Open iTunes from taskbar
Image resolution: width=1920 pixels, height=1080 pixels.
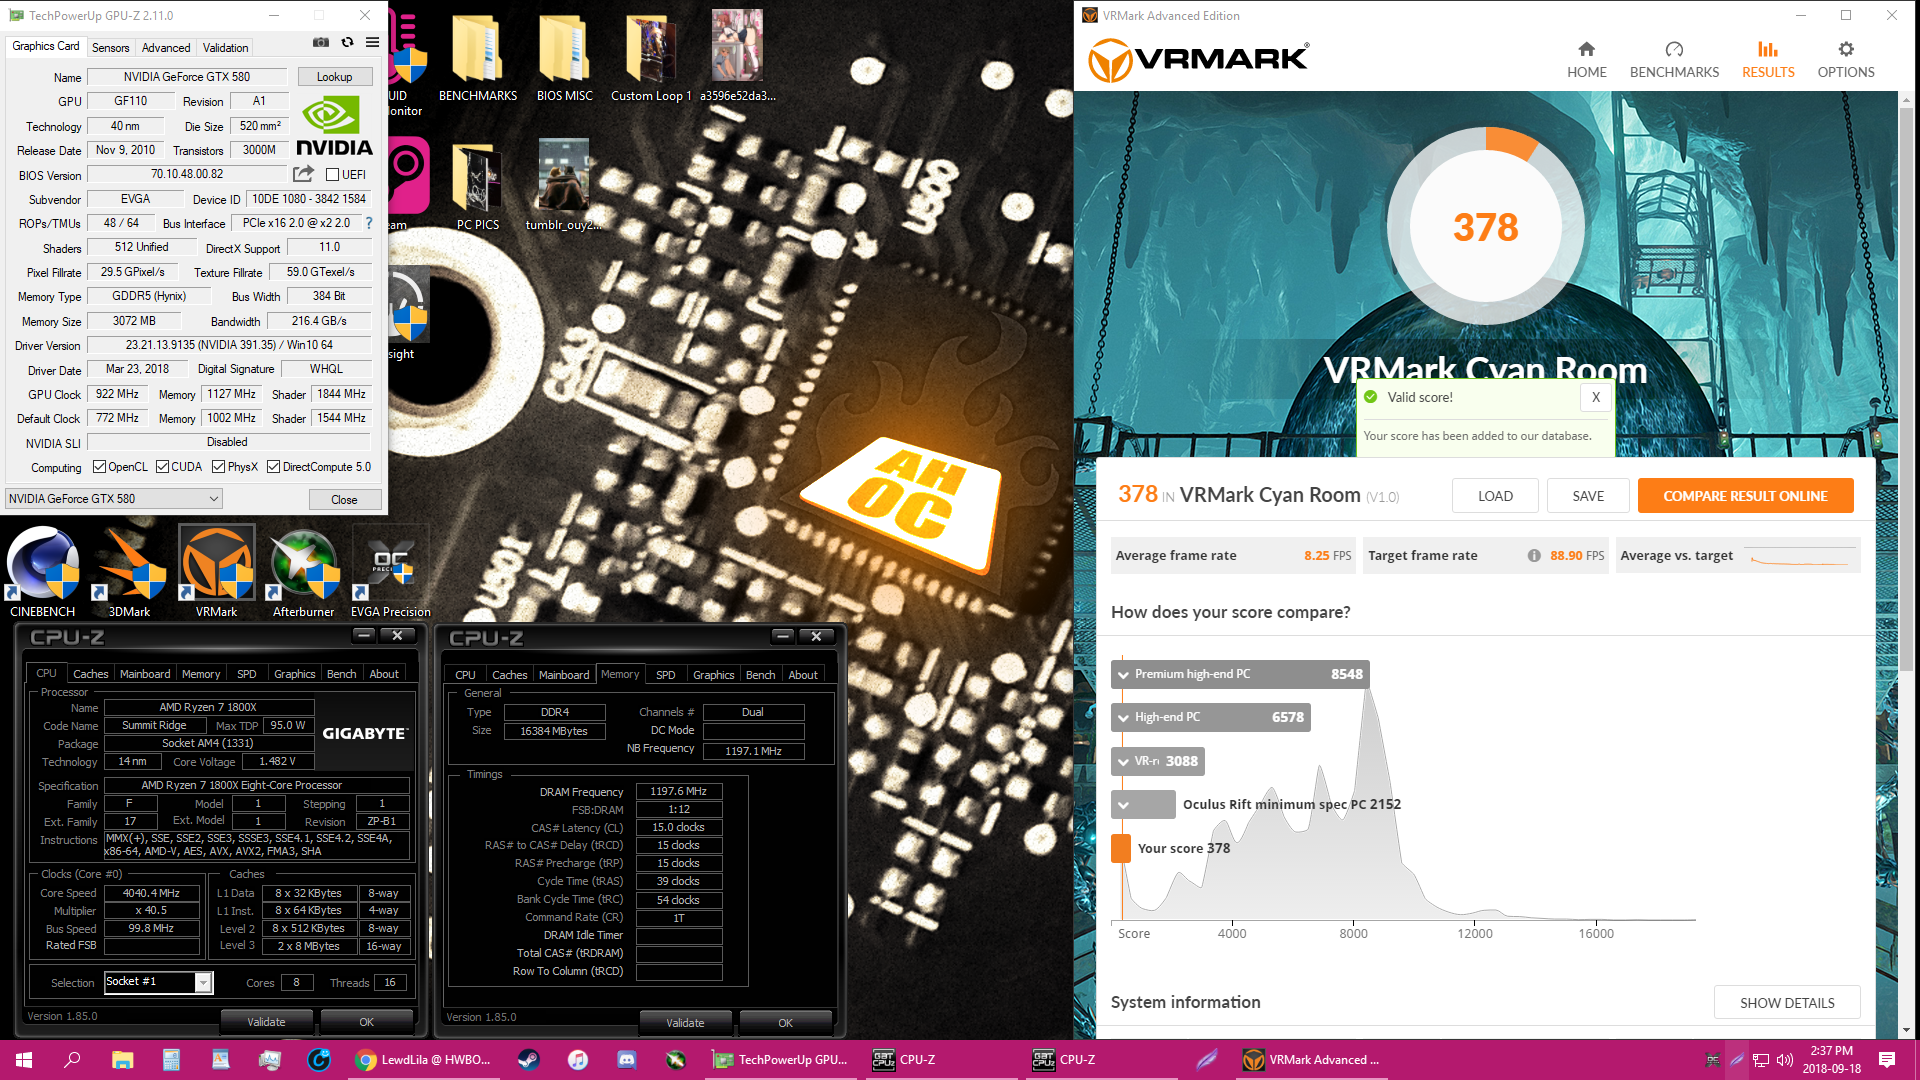577,1060
